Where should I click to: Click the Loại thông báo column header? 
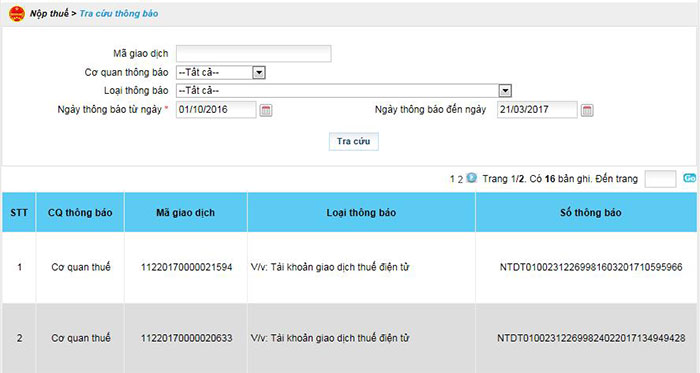(361, 212)
